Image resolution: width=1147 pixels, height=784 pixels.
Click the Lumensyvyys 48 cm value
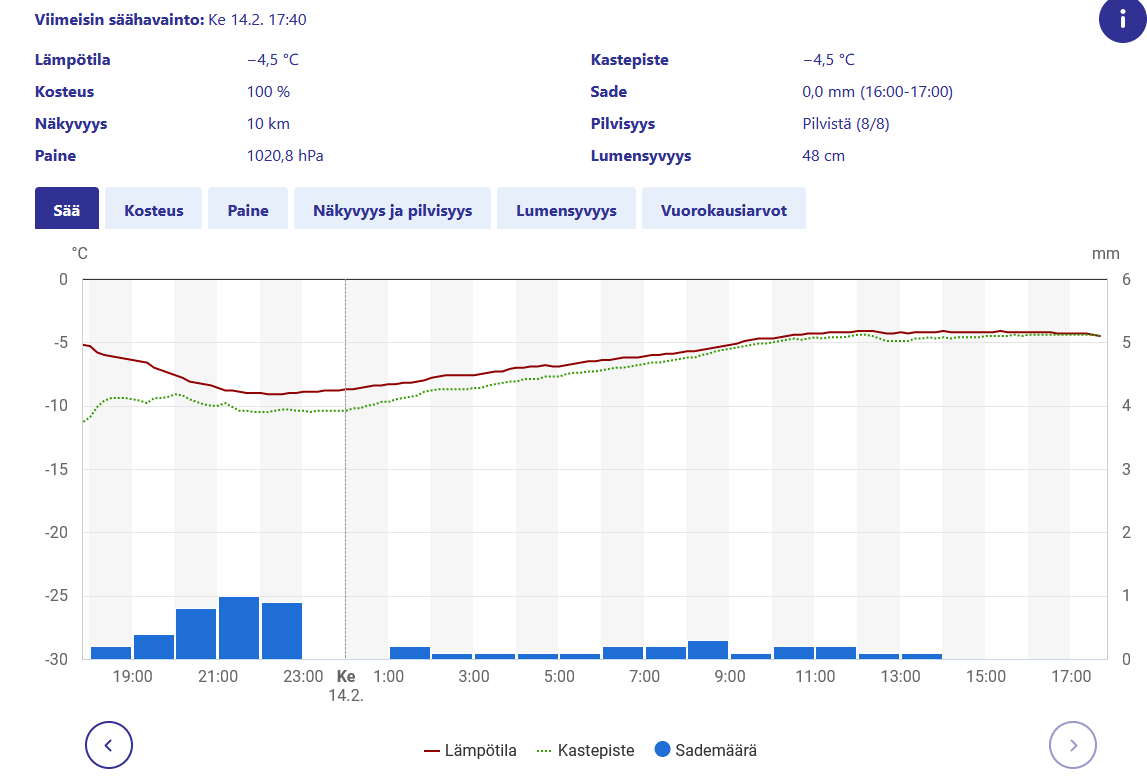(824, 156)
